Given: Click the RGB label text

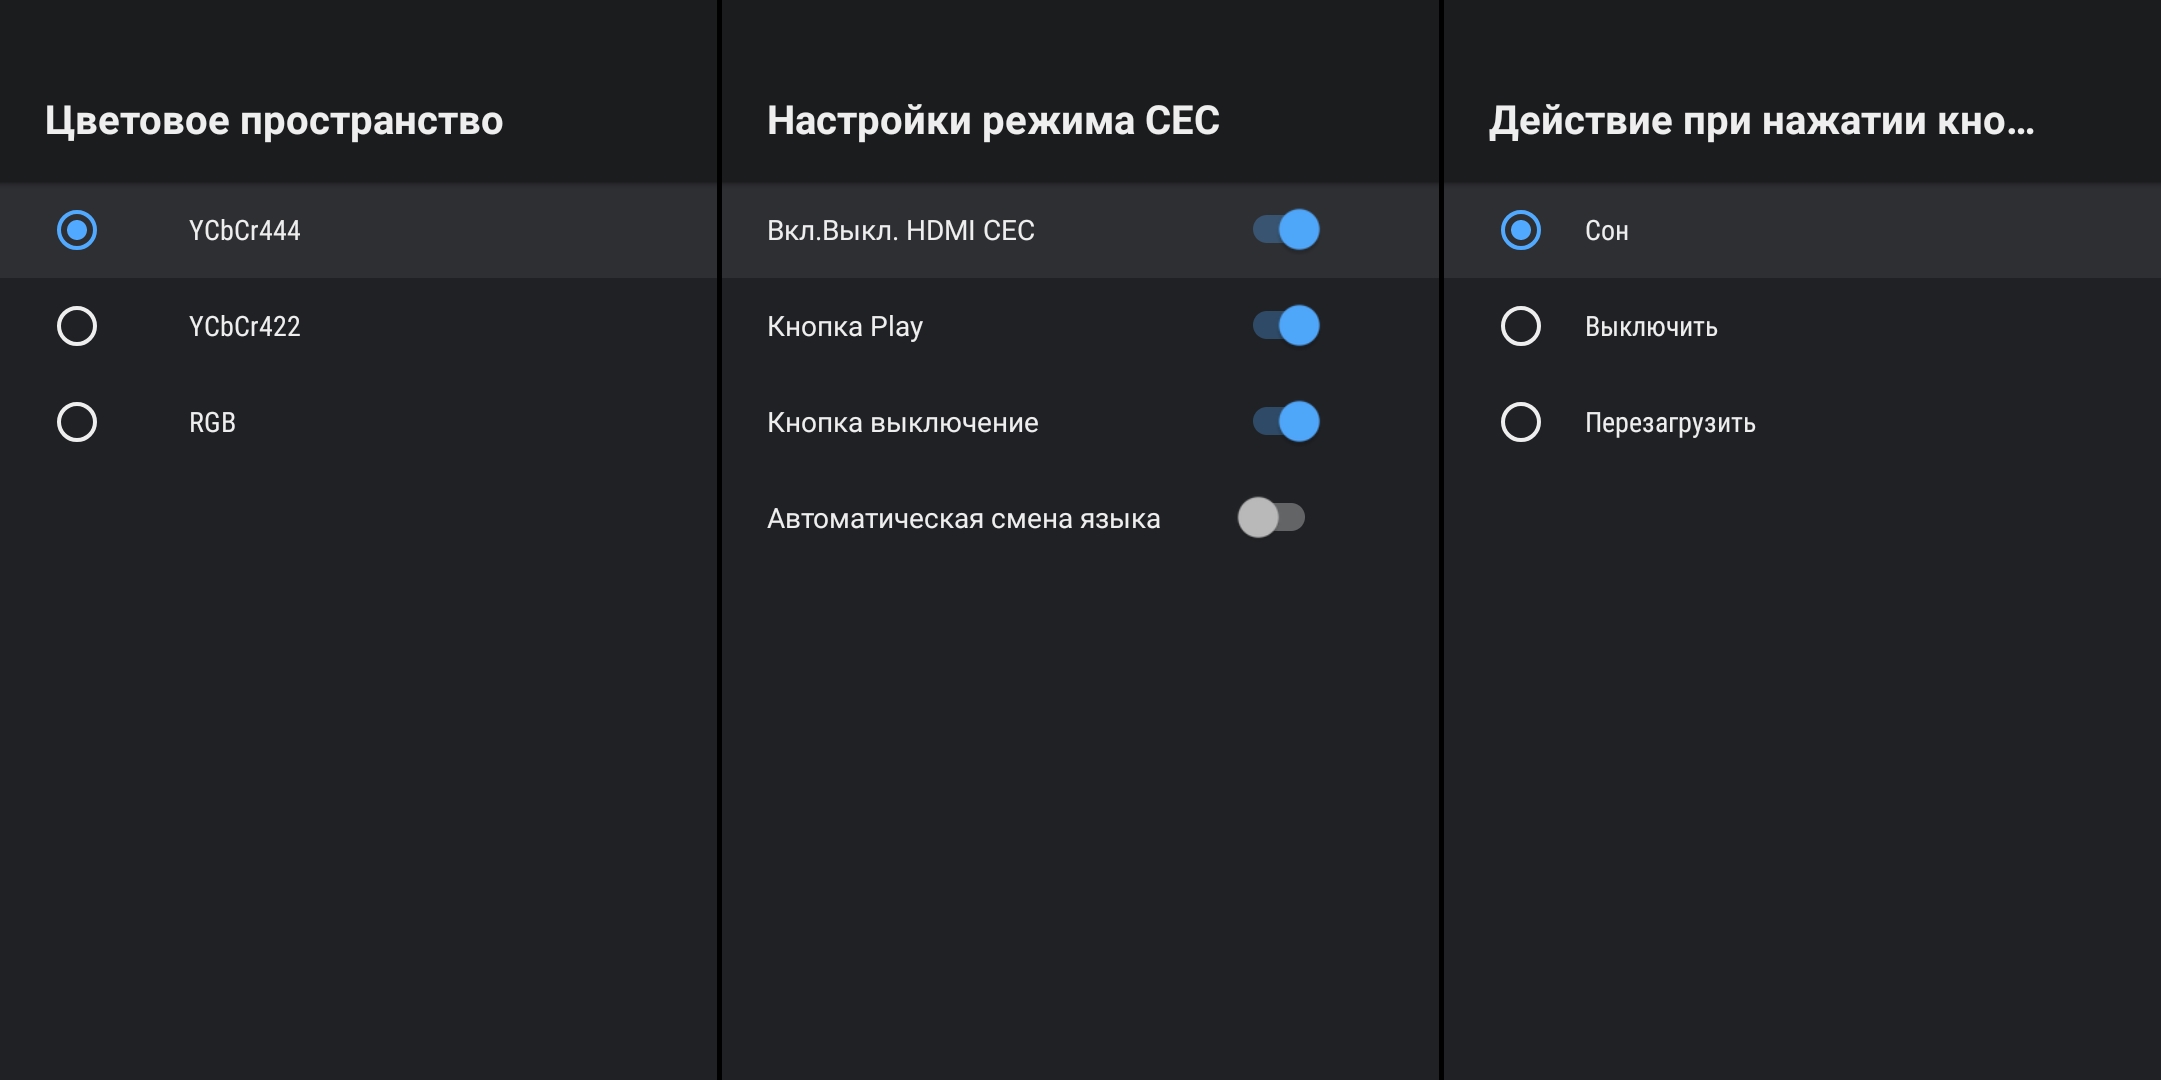Looking at the screenshot, I should click(212, 423).
